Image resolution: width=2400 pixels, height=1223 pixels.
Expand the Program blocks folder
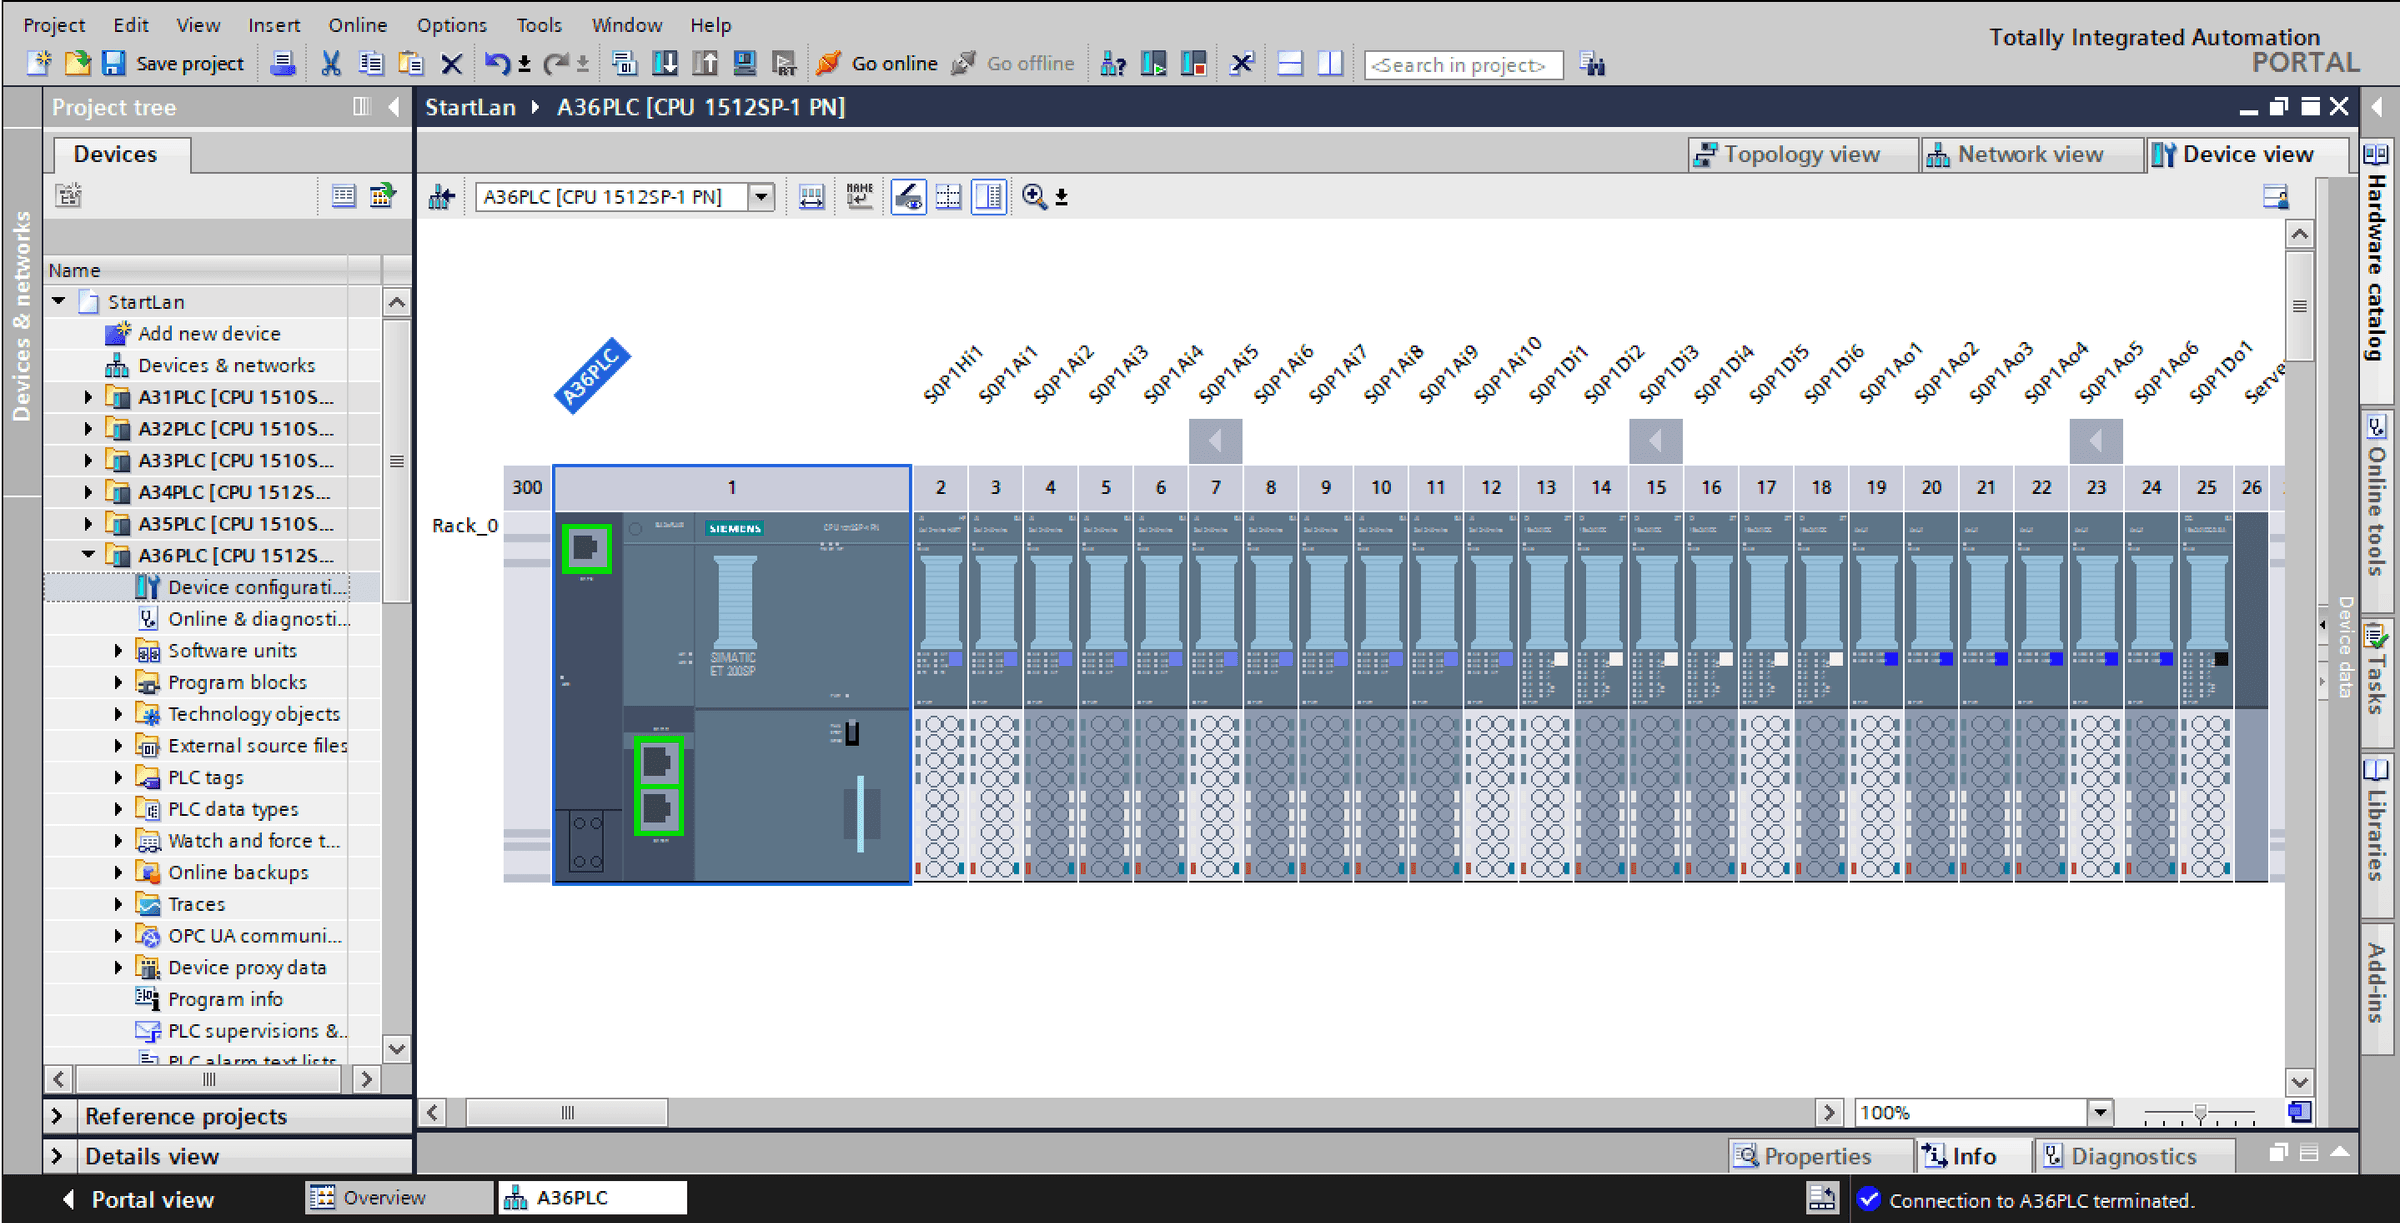118,682
